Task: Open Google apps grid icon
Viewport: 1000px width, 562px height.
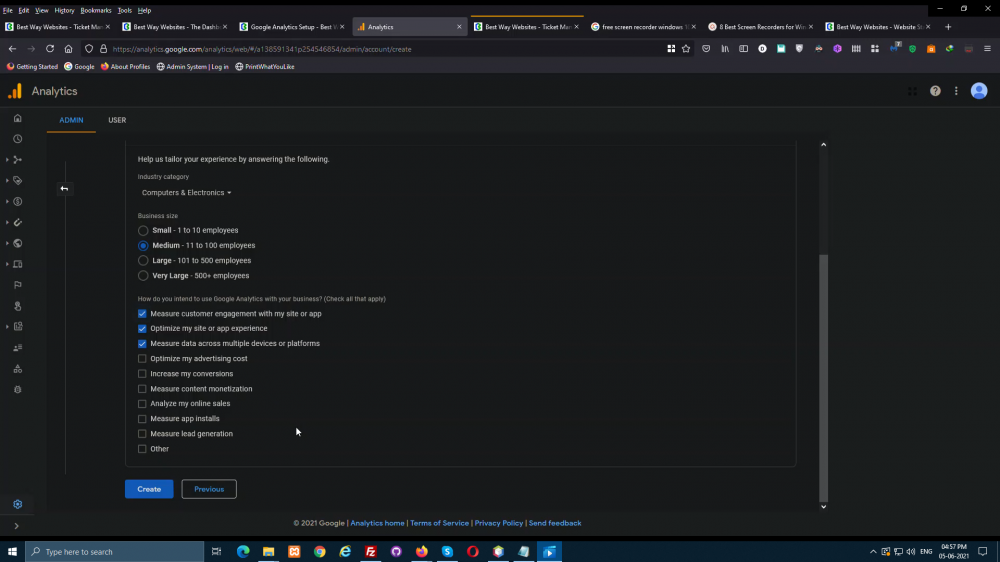Action: [x=913, y=91]
